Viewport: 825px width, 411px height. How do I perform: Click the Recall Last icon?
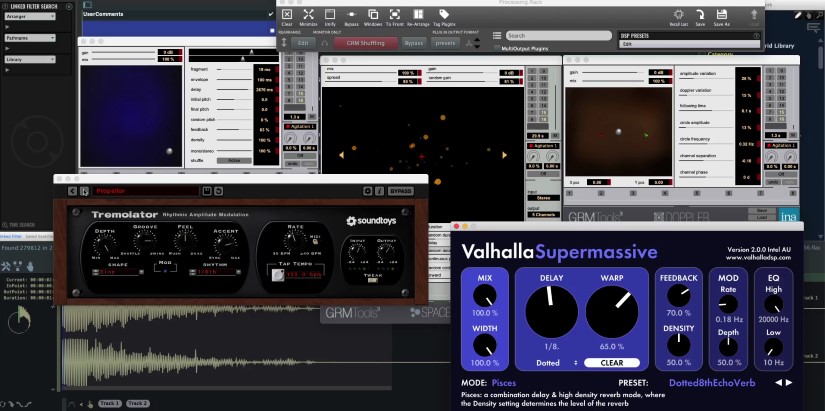point(678,16)
